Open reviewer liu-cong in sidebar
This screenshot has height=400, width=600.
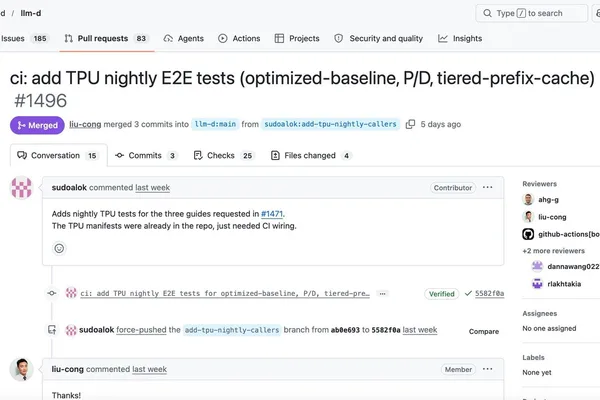click(552, 217)
